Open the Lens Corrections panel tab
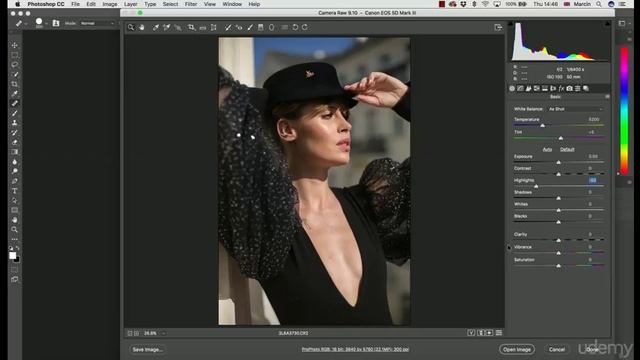The height and width of the screenshot is (360, 640). (x=553, y=88)
